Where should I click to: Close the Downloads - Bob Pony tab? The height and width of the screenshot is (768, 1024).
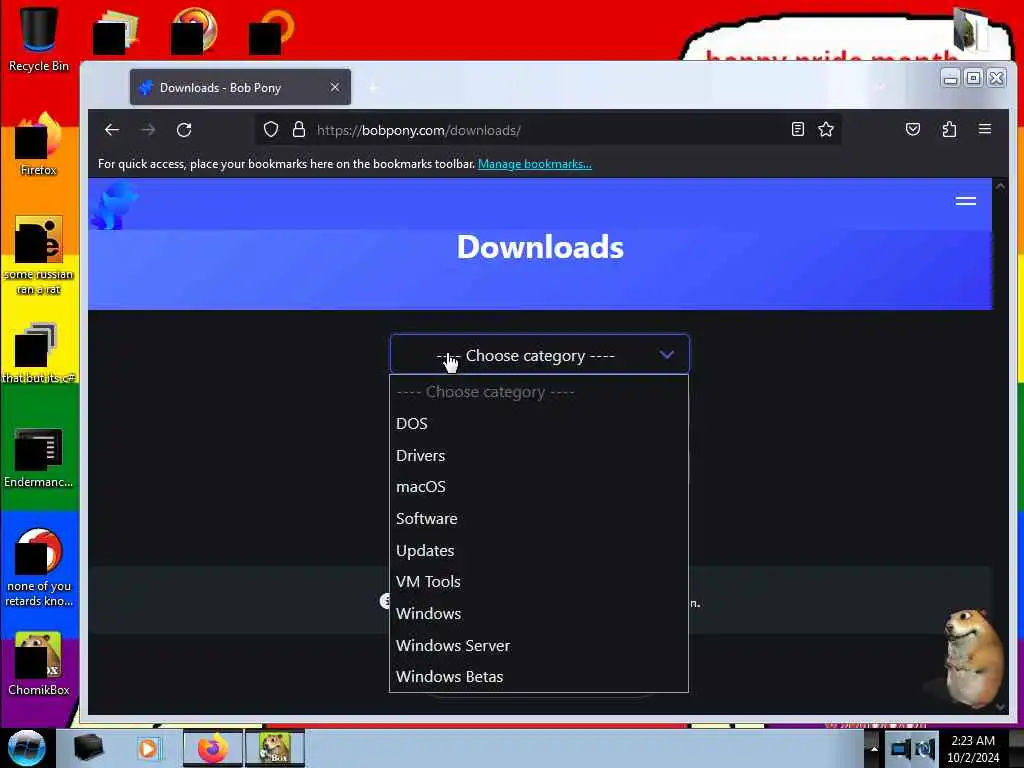pos(335,87)
